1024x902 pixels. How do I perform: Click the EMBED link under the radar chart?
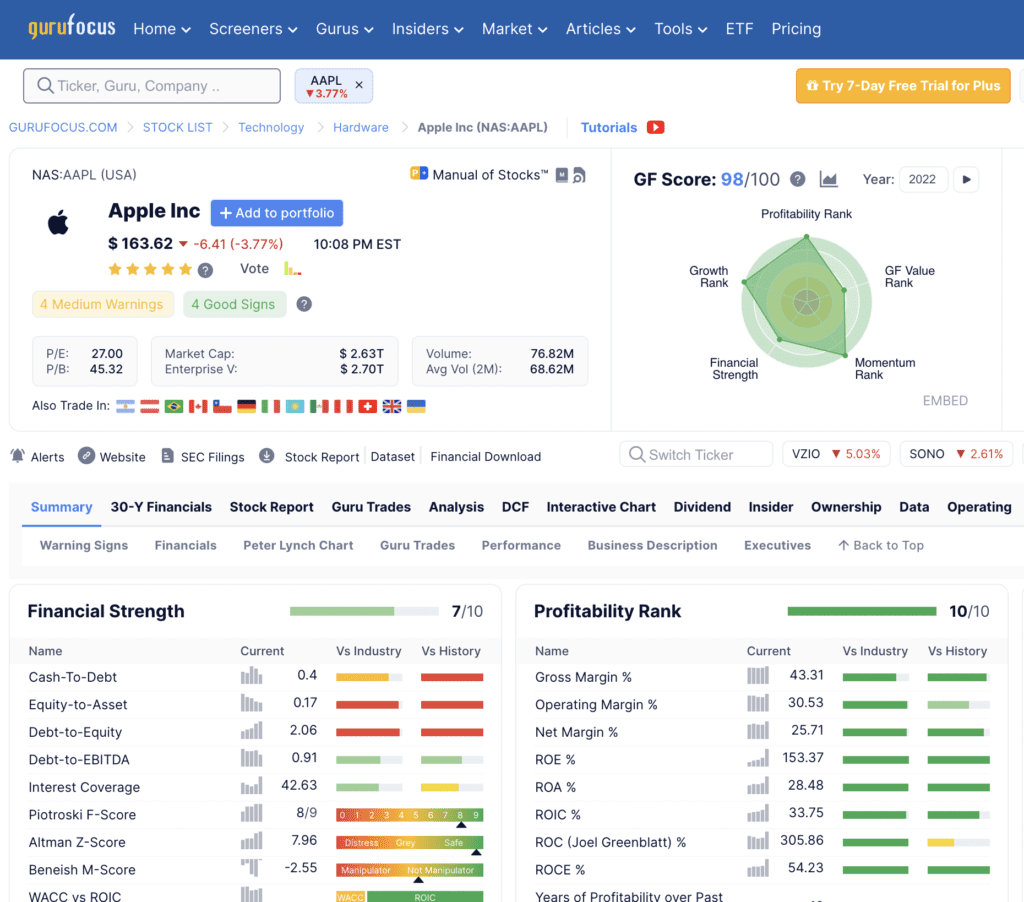coord(945,400)
